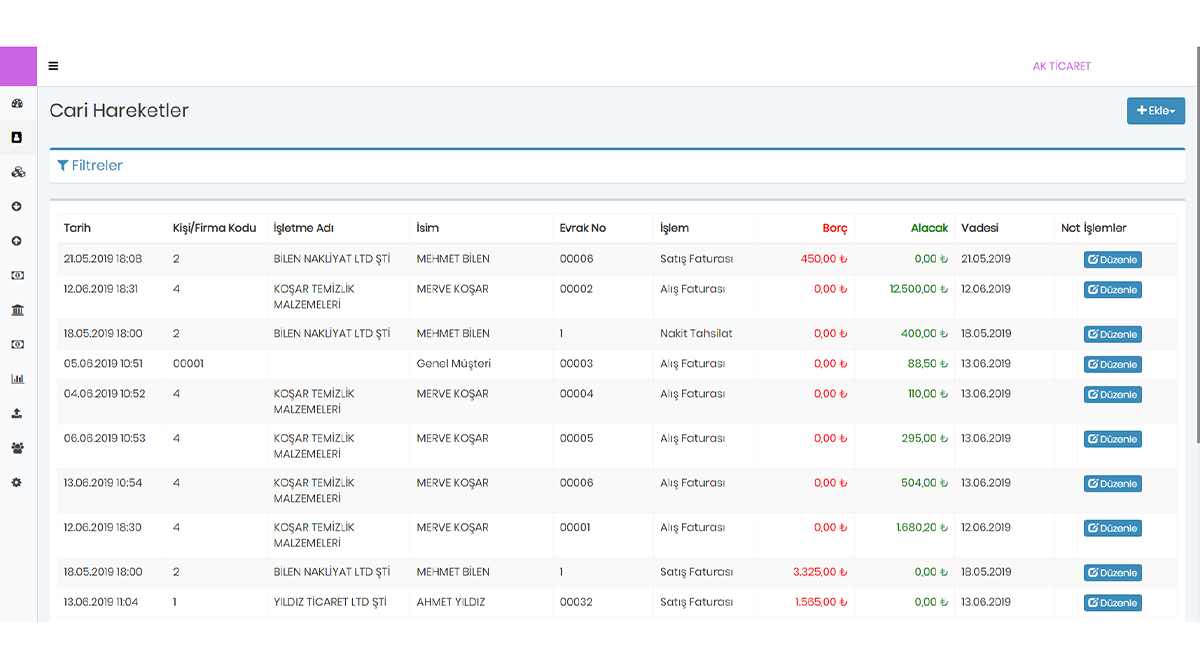
Task: Click the Cari Hareketler page heading
Action: click(x=119, y=111)
